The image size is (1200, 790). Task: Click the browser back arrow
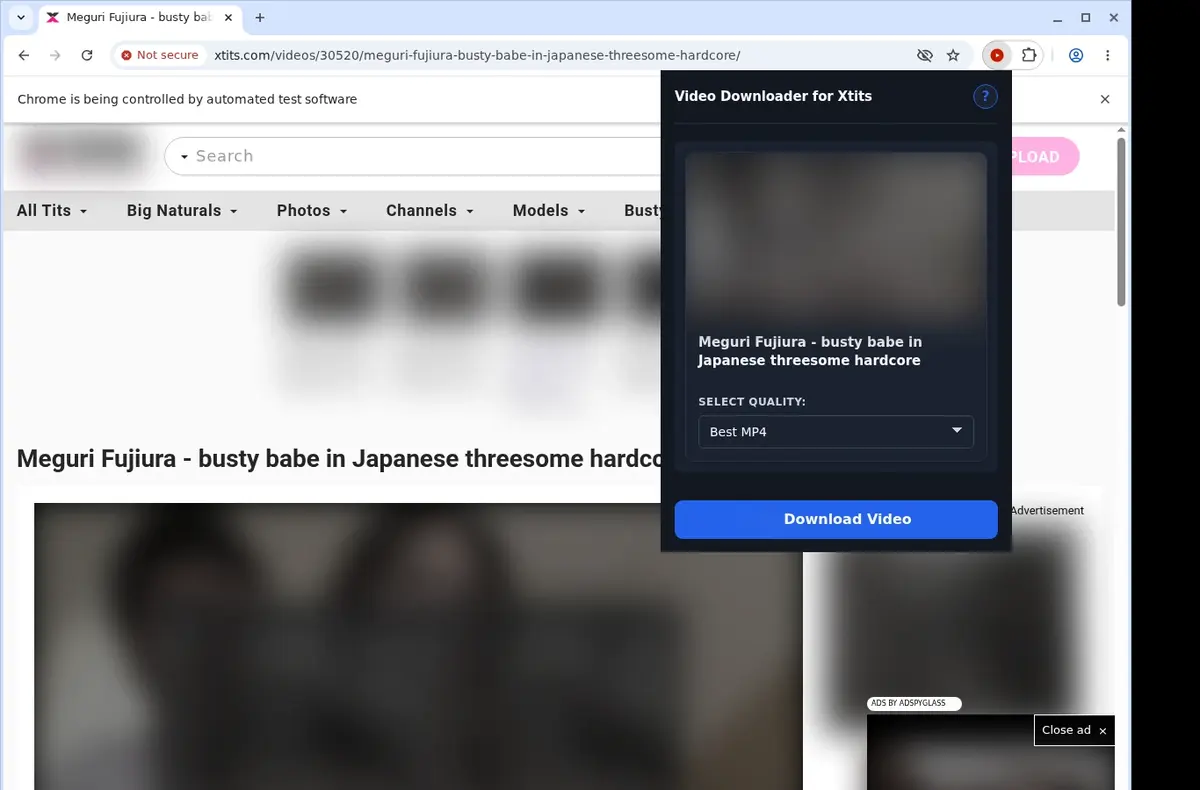24,55
